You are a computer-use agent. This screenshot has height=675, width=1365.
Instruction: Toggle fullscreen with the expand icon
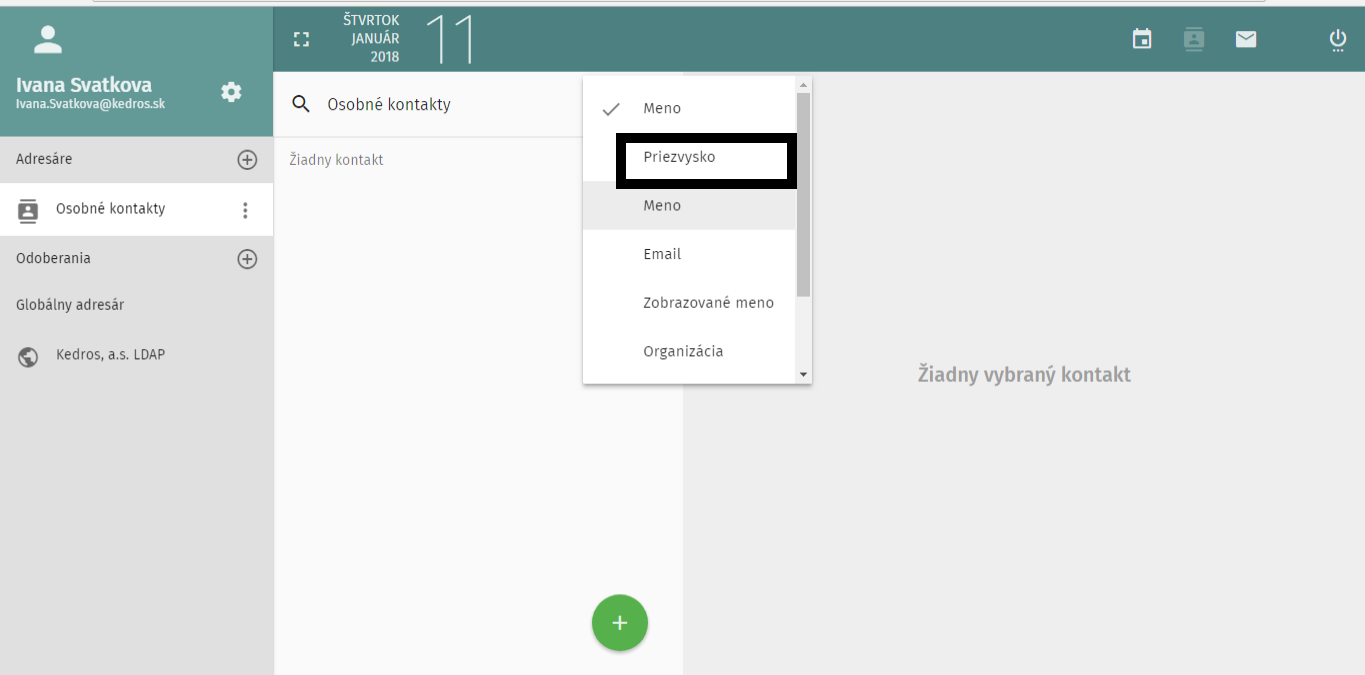click(x=301, y=40)
